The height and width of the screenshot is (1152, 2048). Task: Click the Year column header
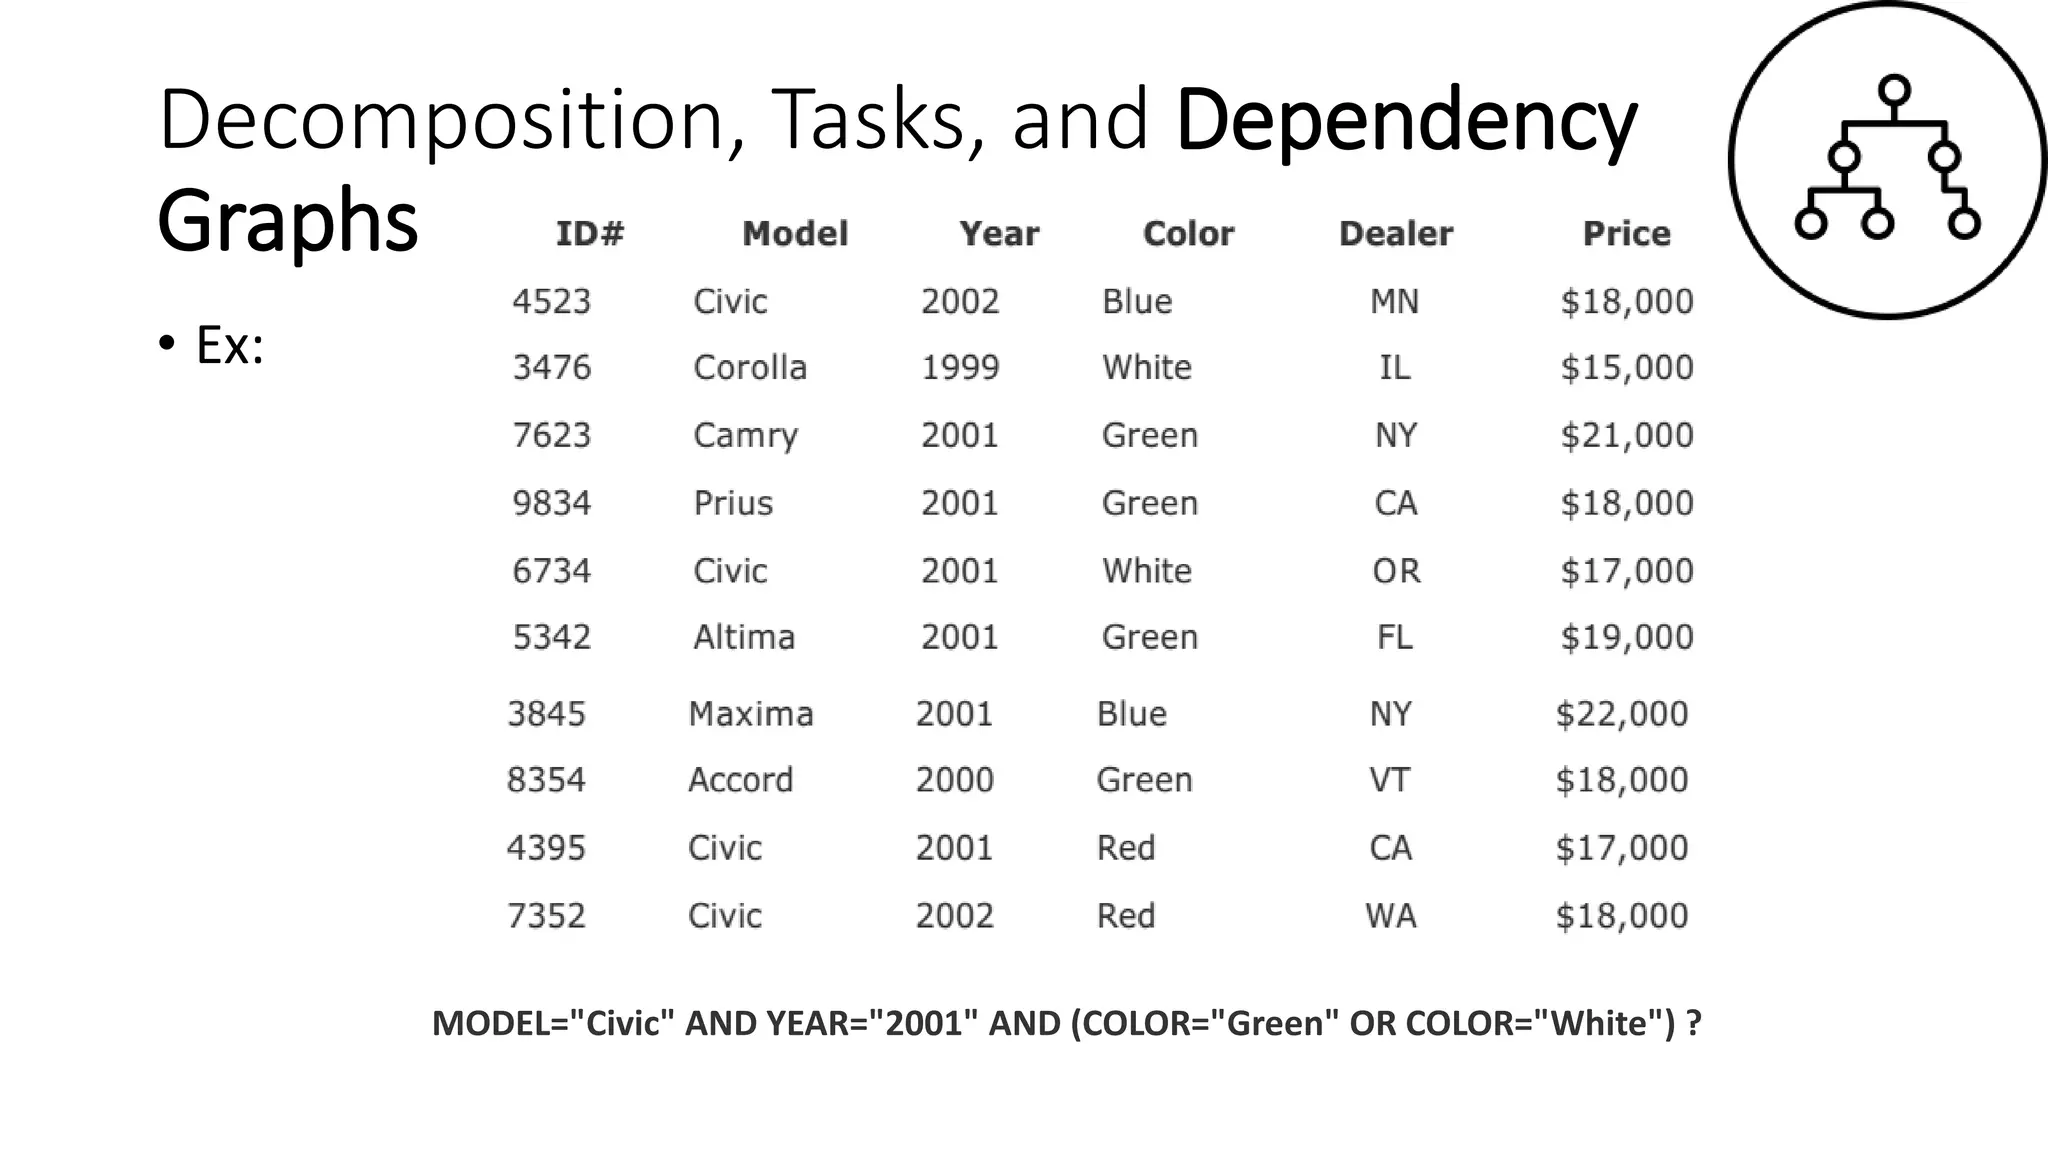pyautogui.click(x=999, y=234)
